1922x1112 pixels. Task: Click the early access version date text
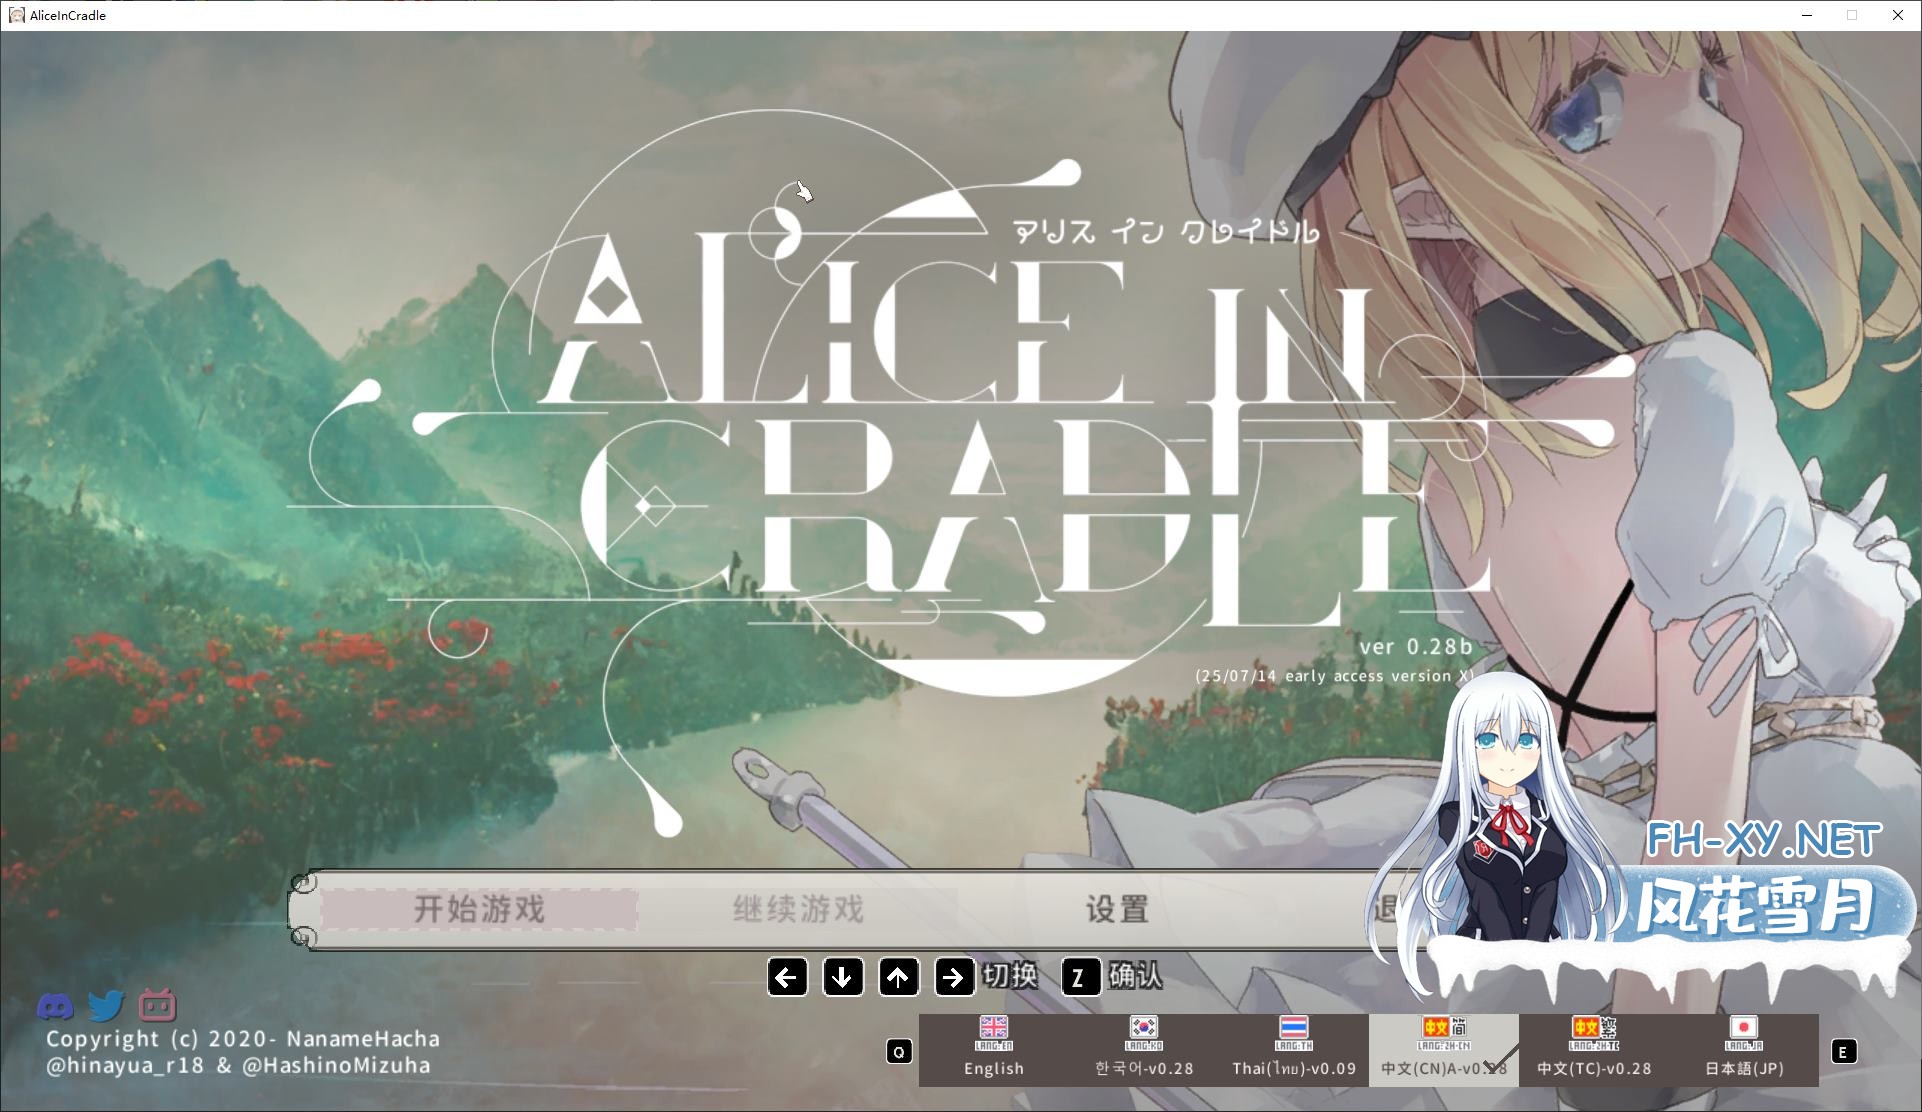(1335, 676)
